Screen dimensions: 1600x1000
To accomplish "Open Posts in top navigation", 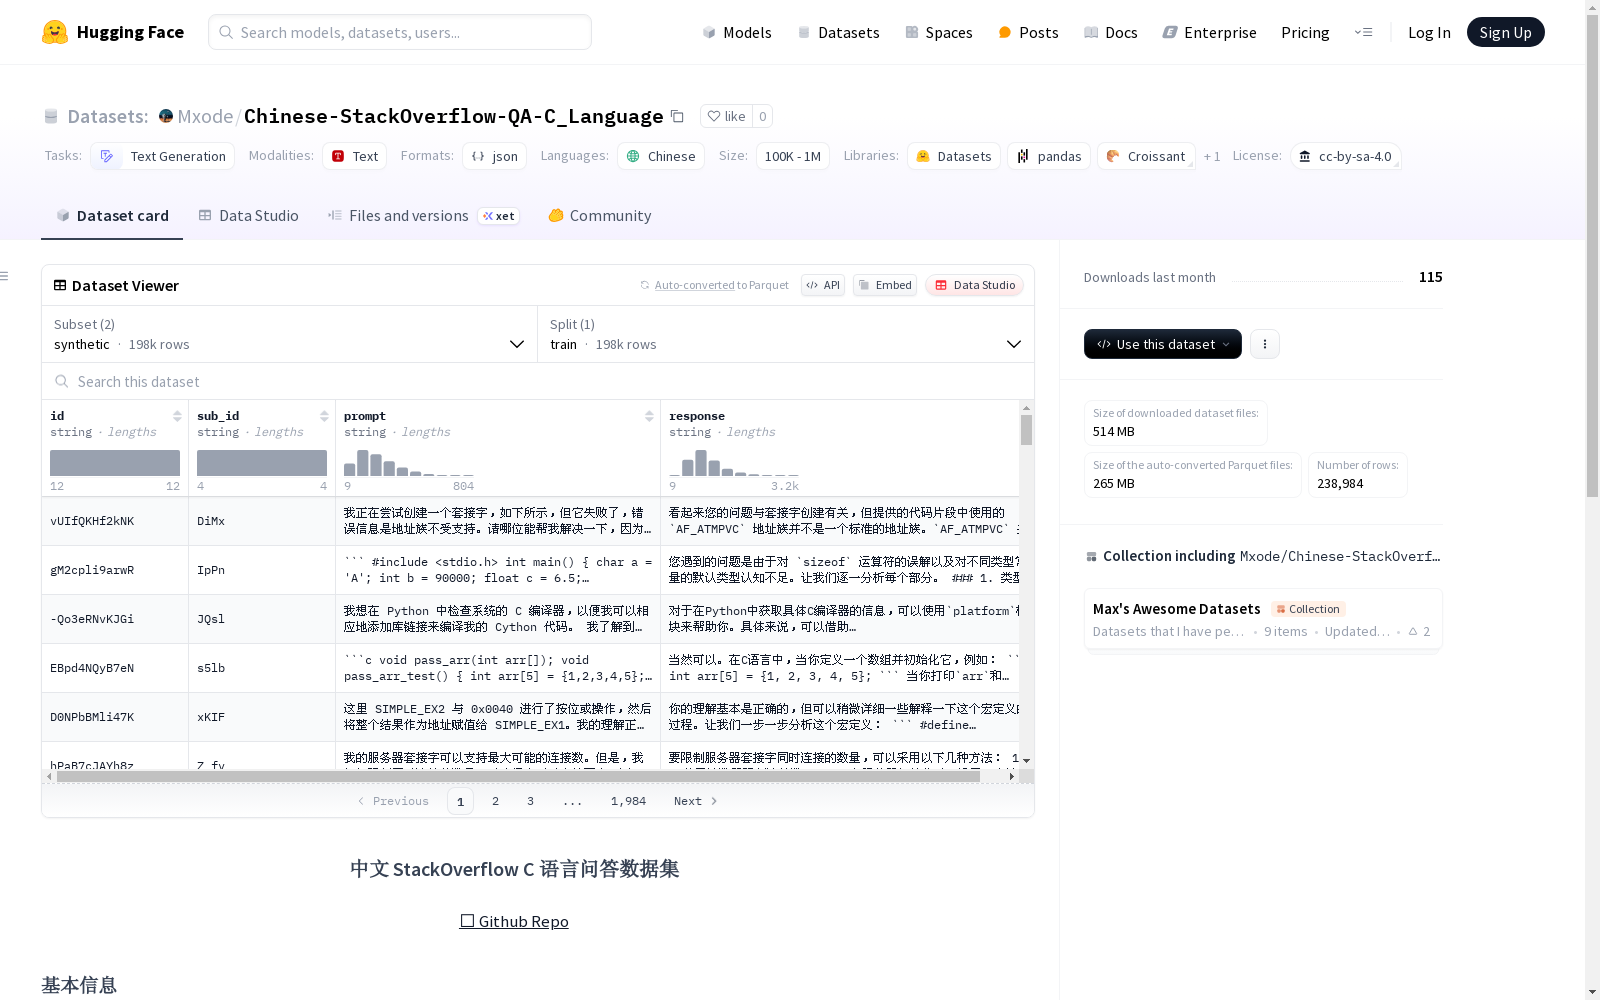I will click(x=1028, y=32).
